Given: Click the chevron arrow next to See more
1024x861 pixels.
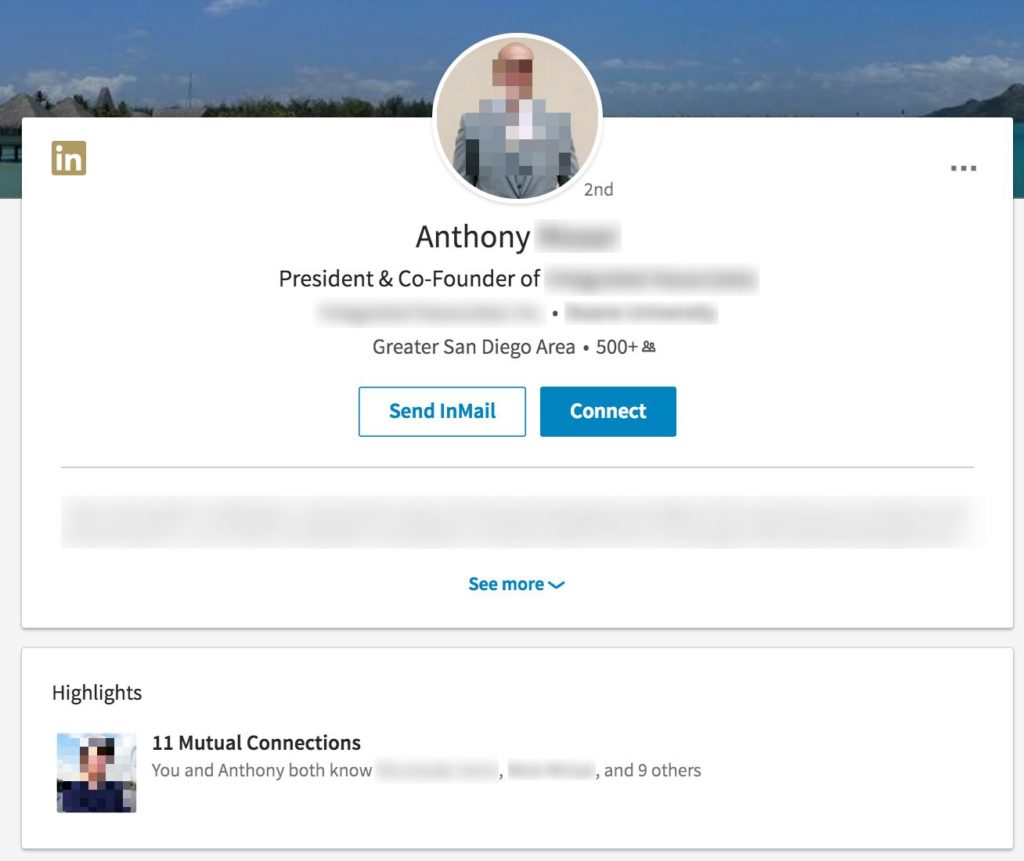Looking at the screenshot, I should tap(557, 585).
